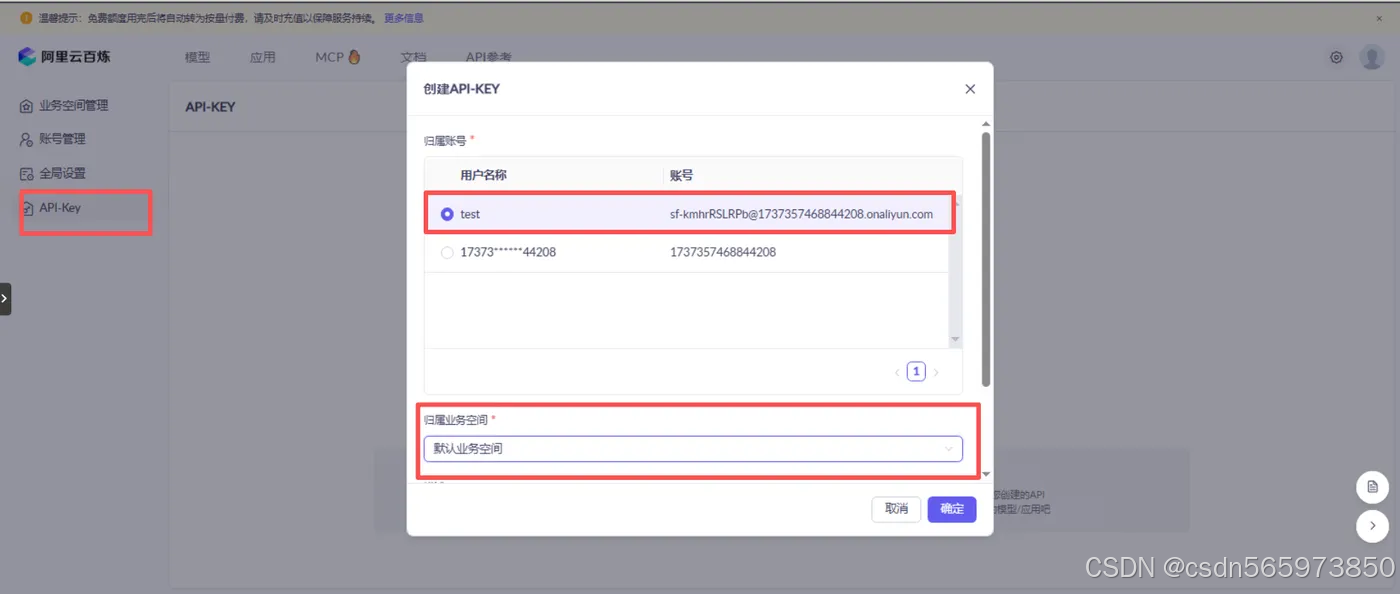Click the sf-kmhrRSLRPb account email cell
The width and height of the screenshot is (1400, 594).
(801, 214)
